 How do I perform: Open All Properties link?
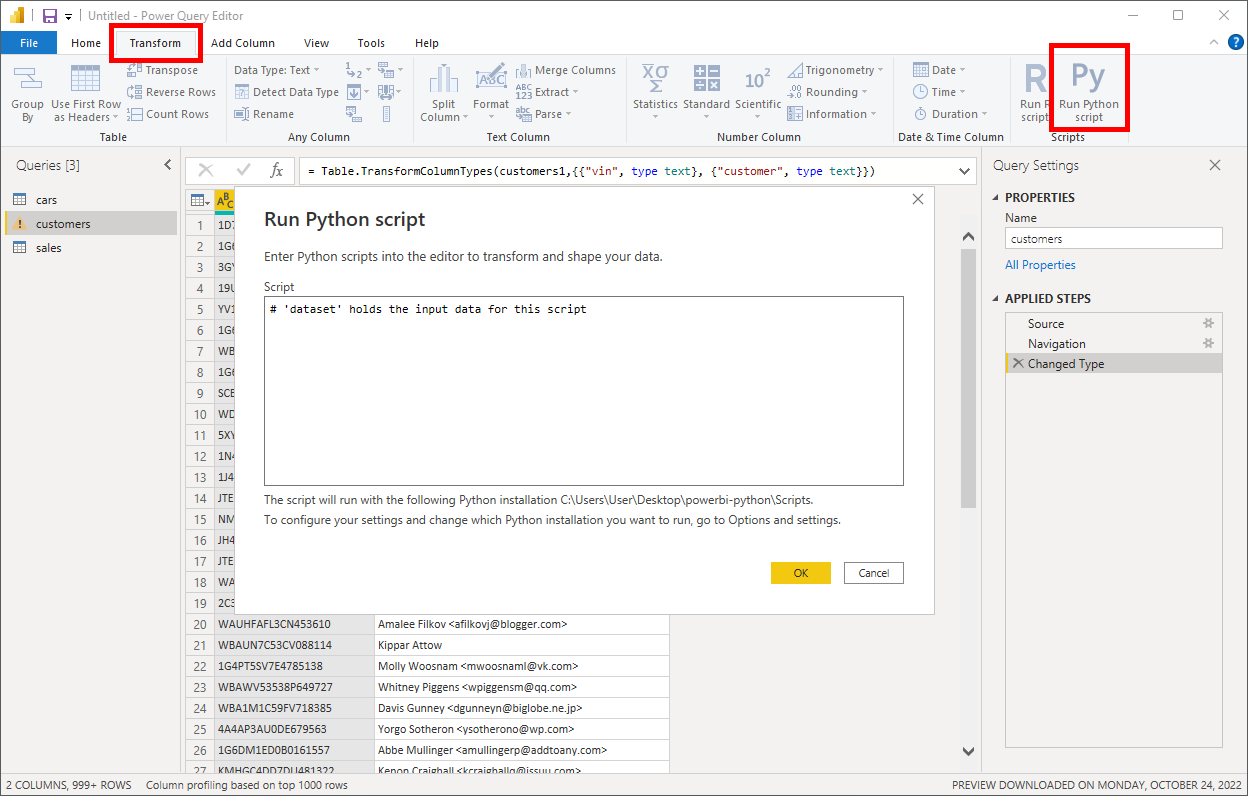1040,264
